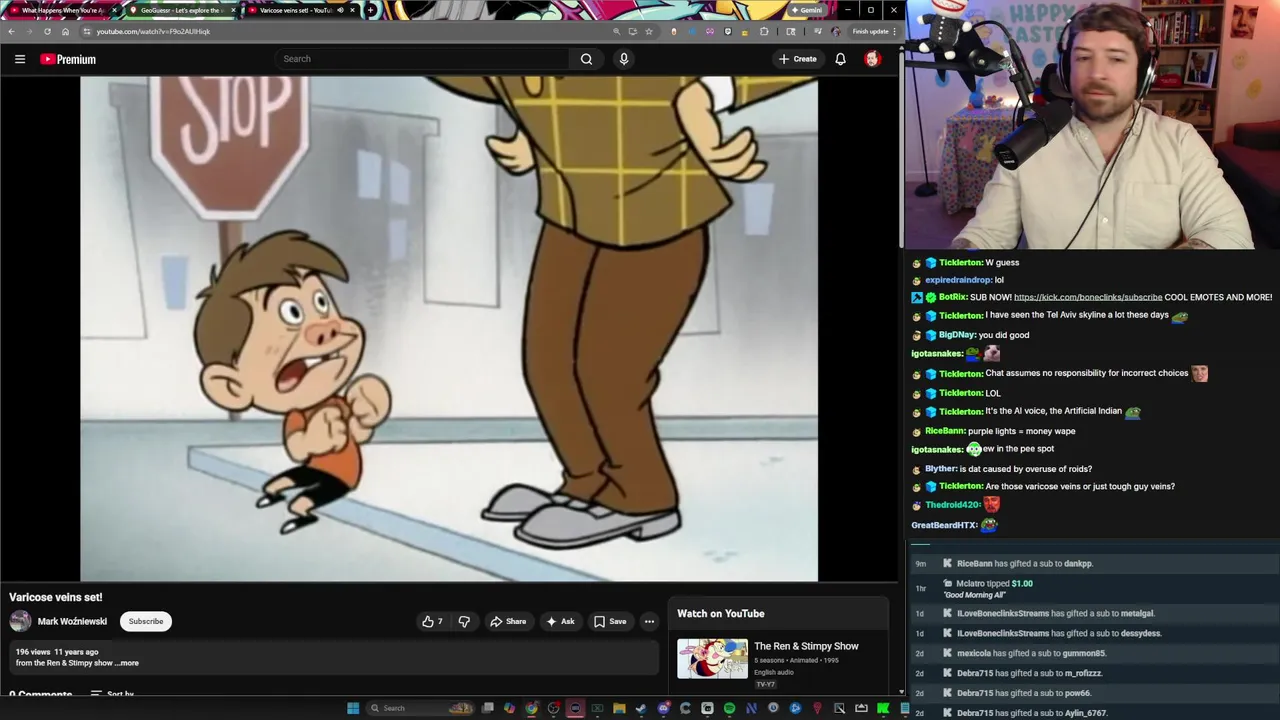This screenshot has width=1280, height=720.
Task: Open the YouTube guide hamburger menu
Action: tap(19, 59)
